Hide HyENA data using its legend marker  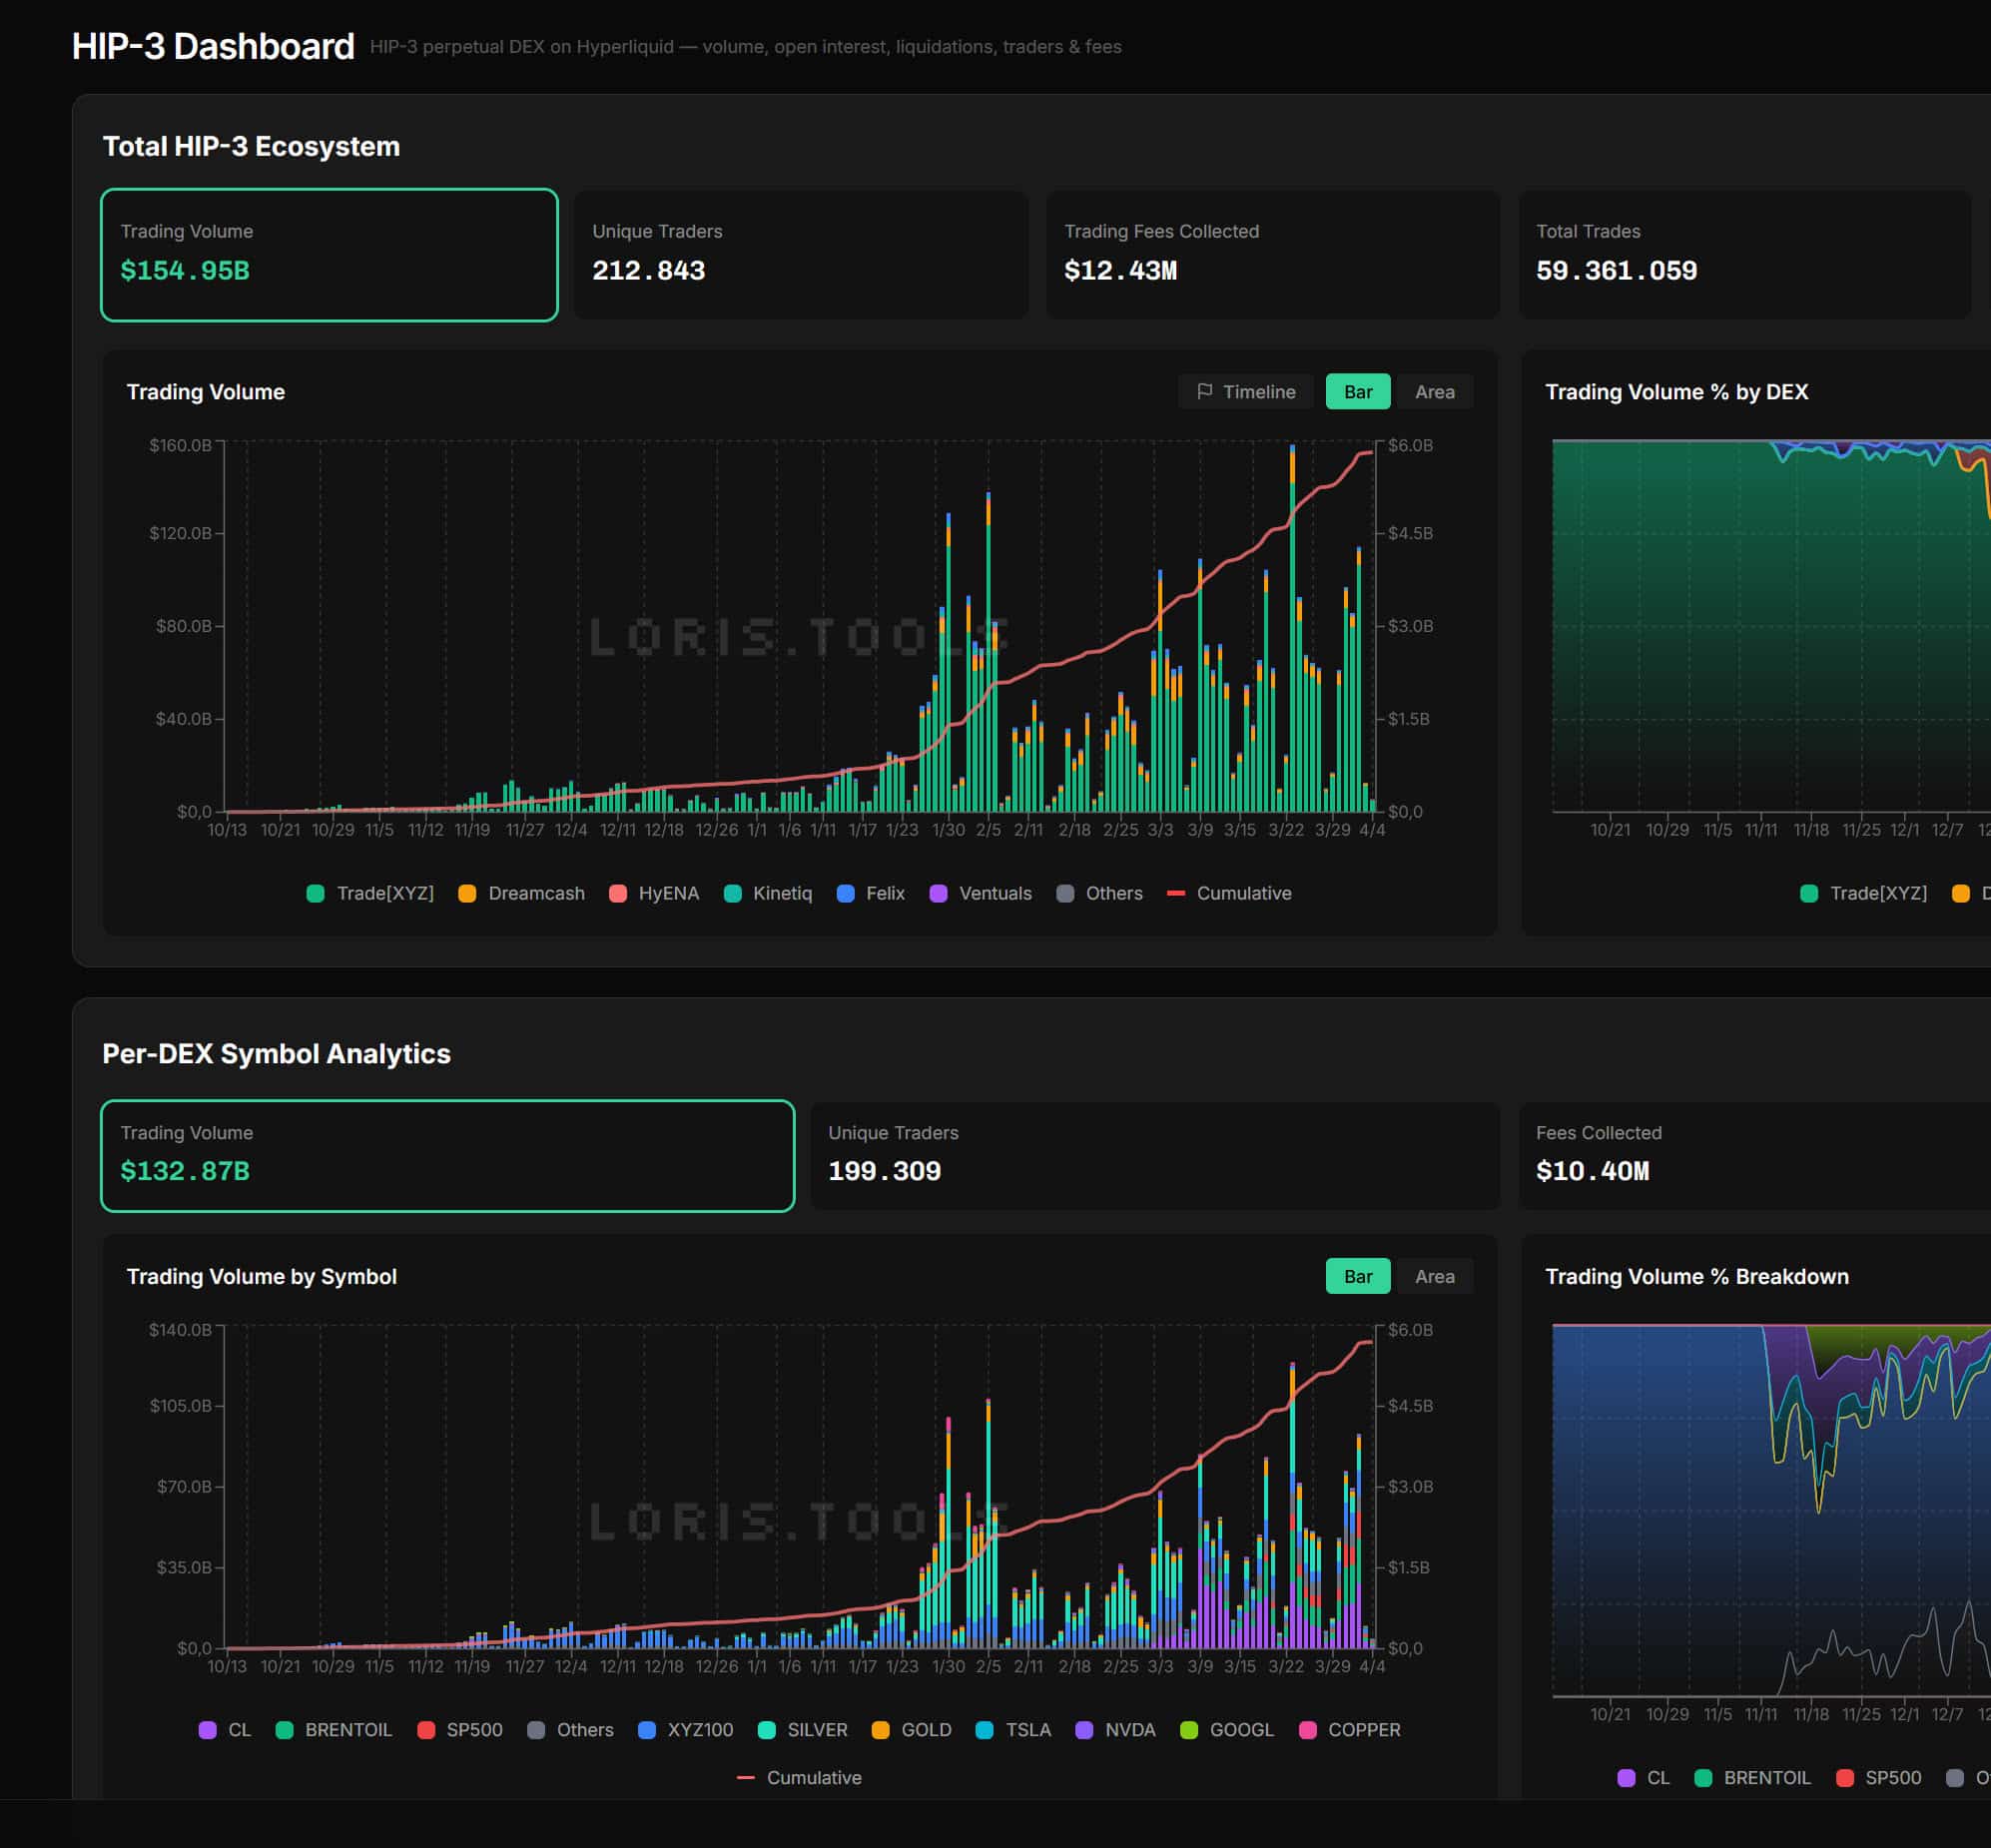(x=617, y=893)
